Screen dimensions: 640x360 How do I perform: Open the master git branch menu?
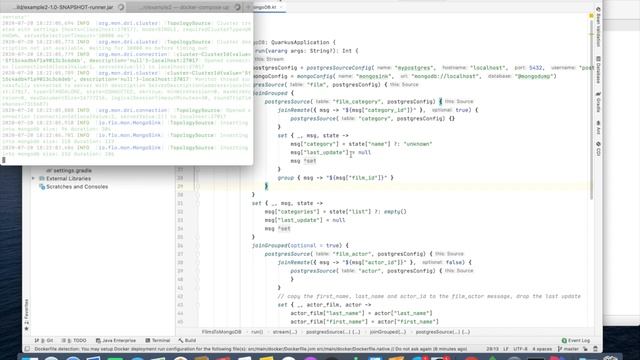[568, 349]
